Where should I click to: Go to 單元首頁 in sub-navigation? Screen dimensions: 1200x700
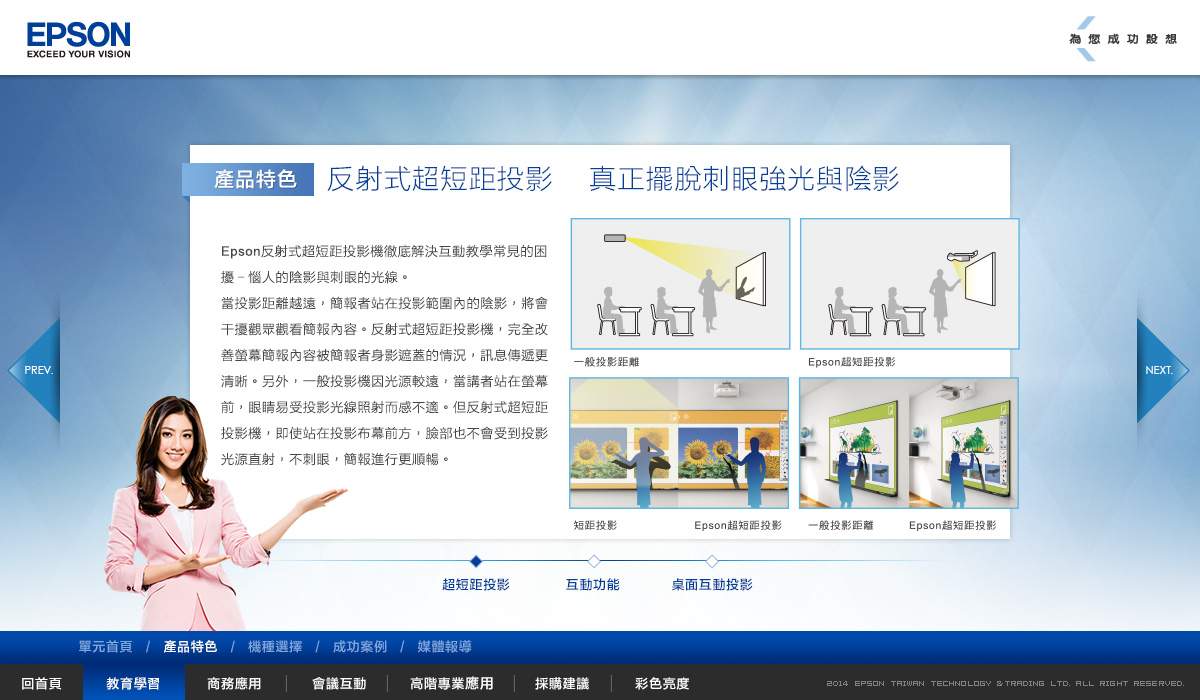(105, 647)
